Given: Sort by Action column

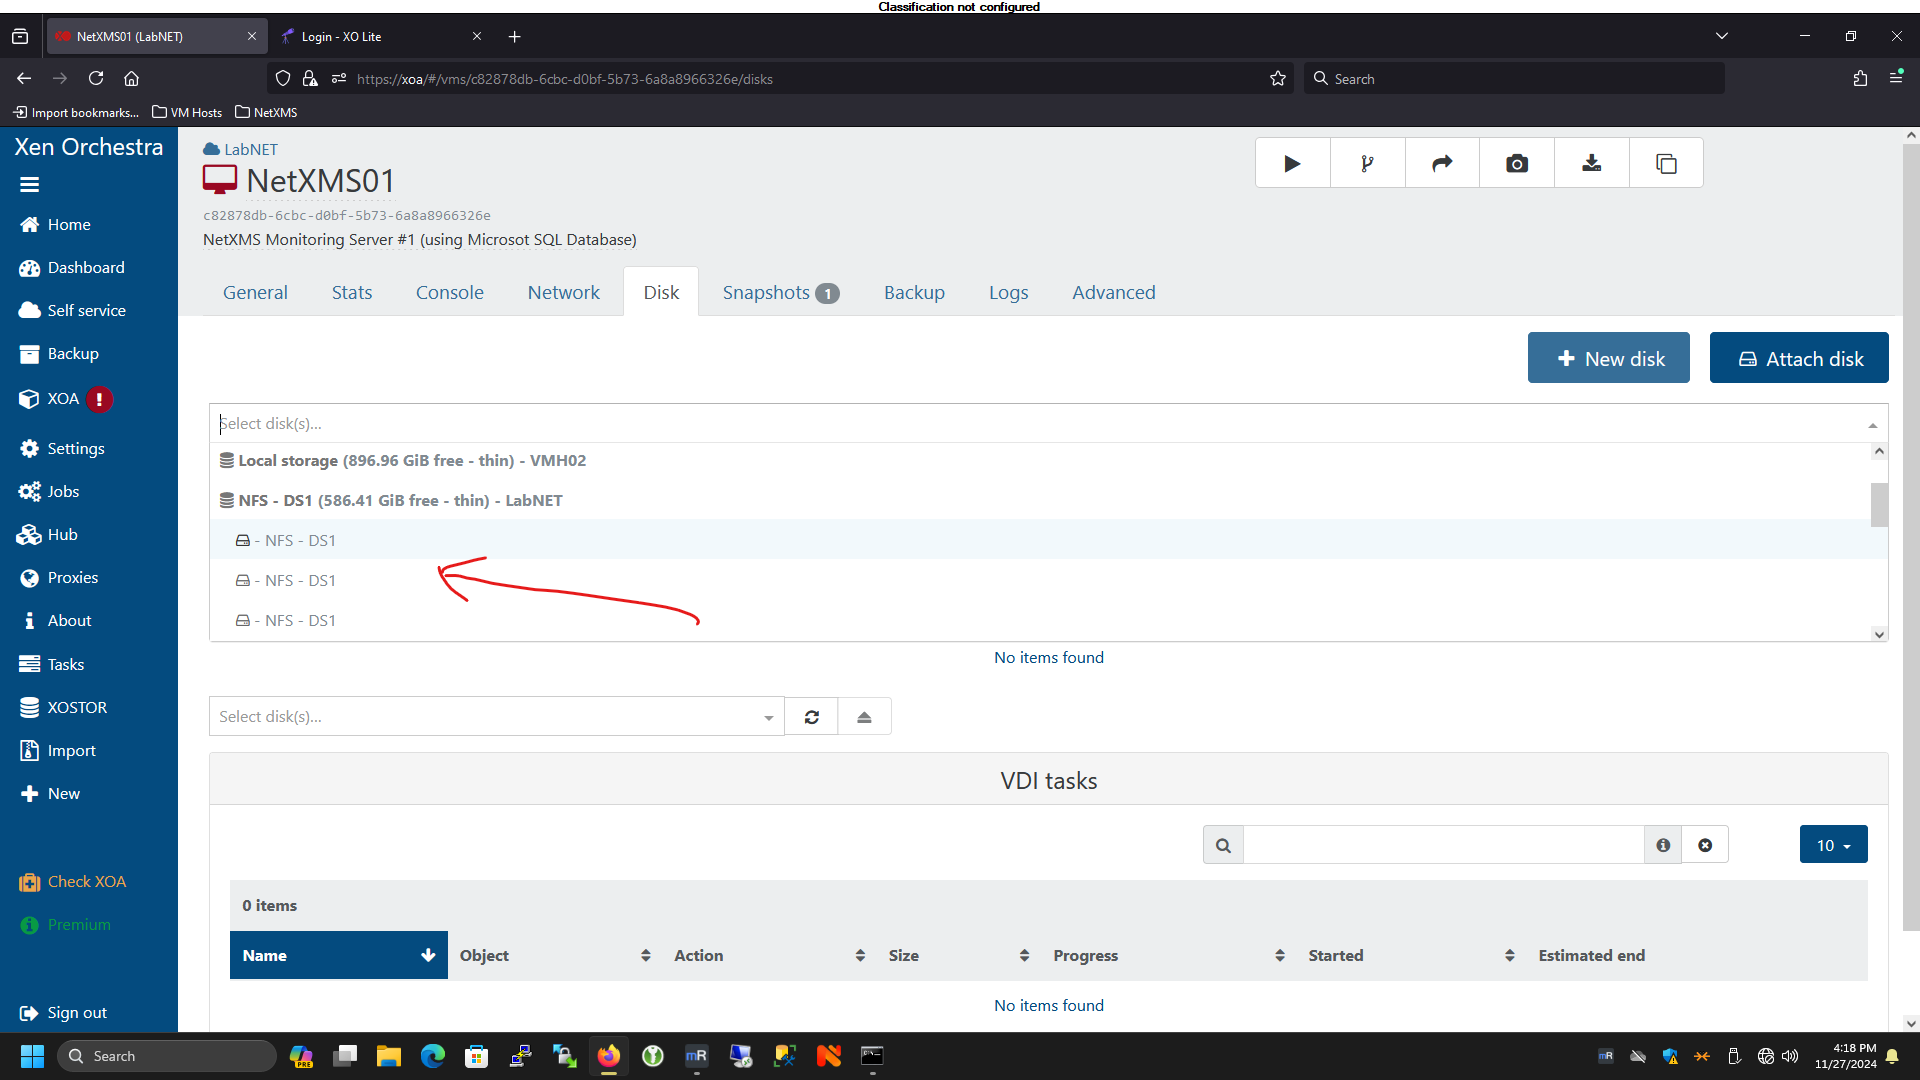Looking at the screenshot, I should (769, 956).
